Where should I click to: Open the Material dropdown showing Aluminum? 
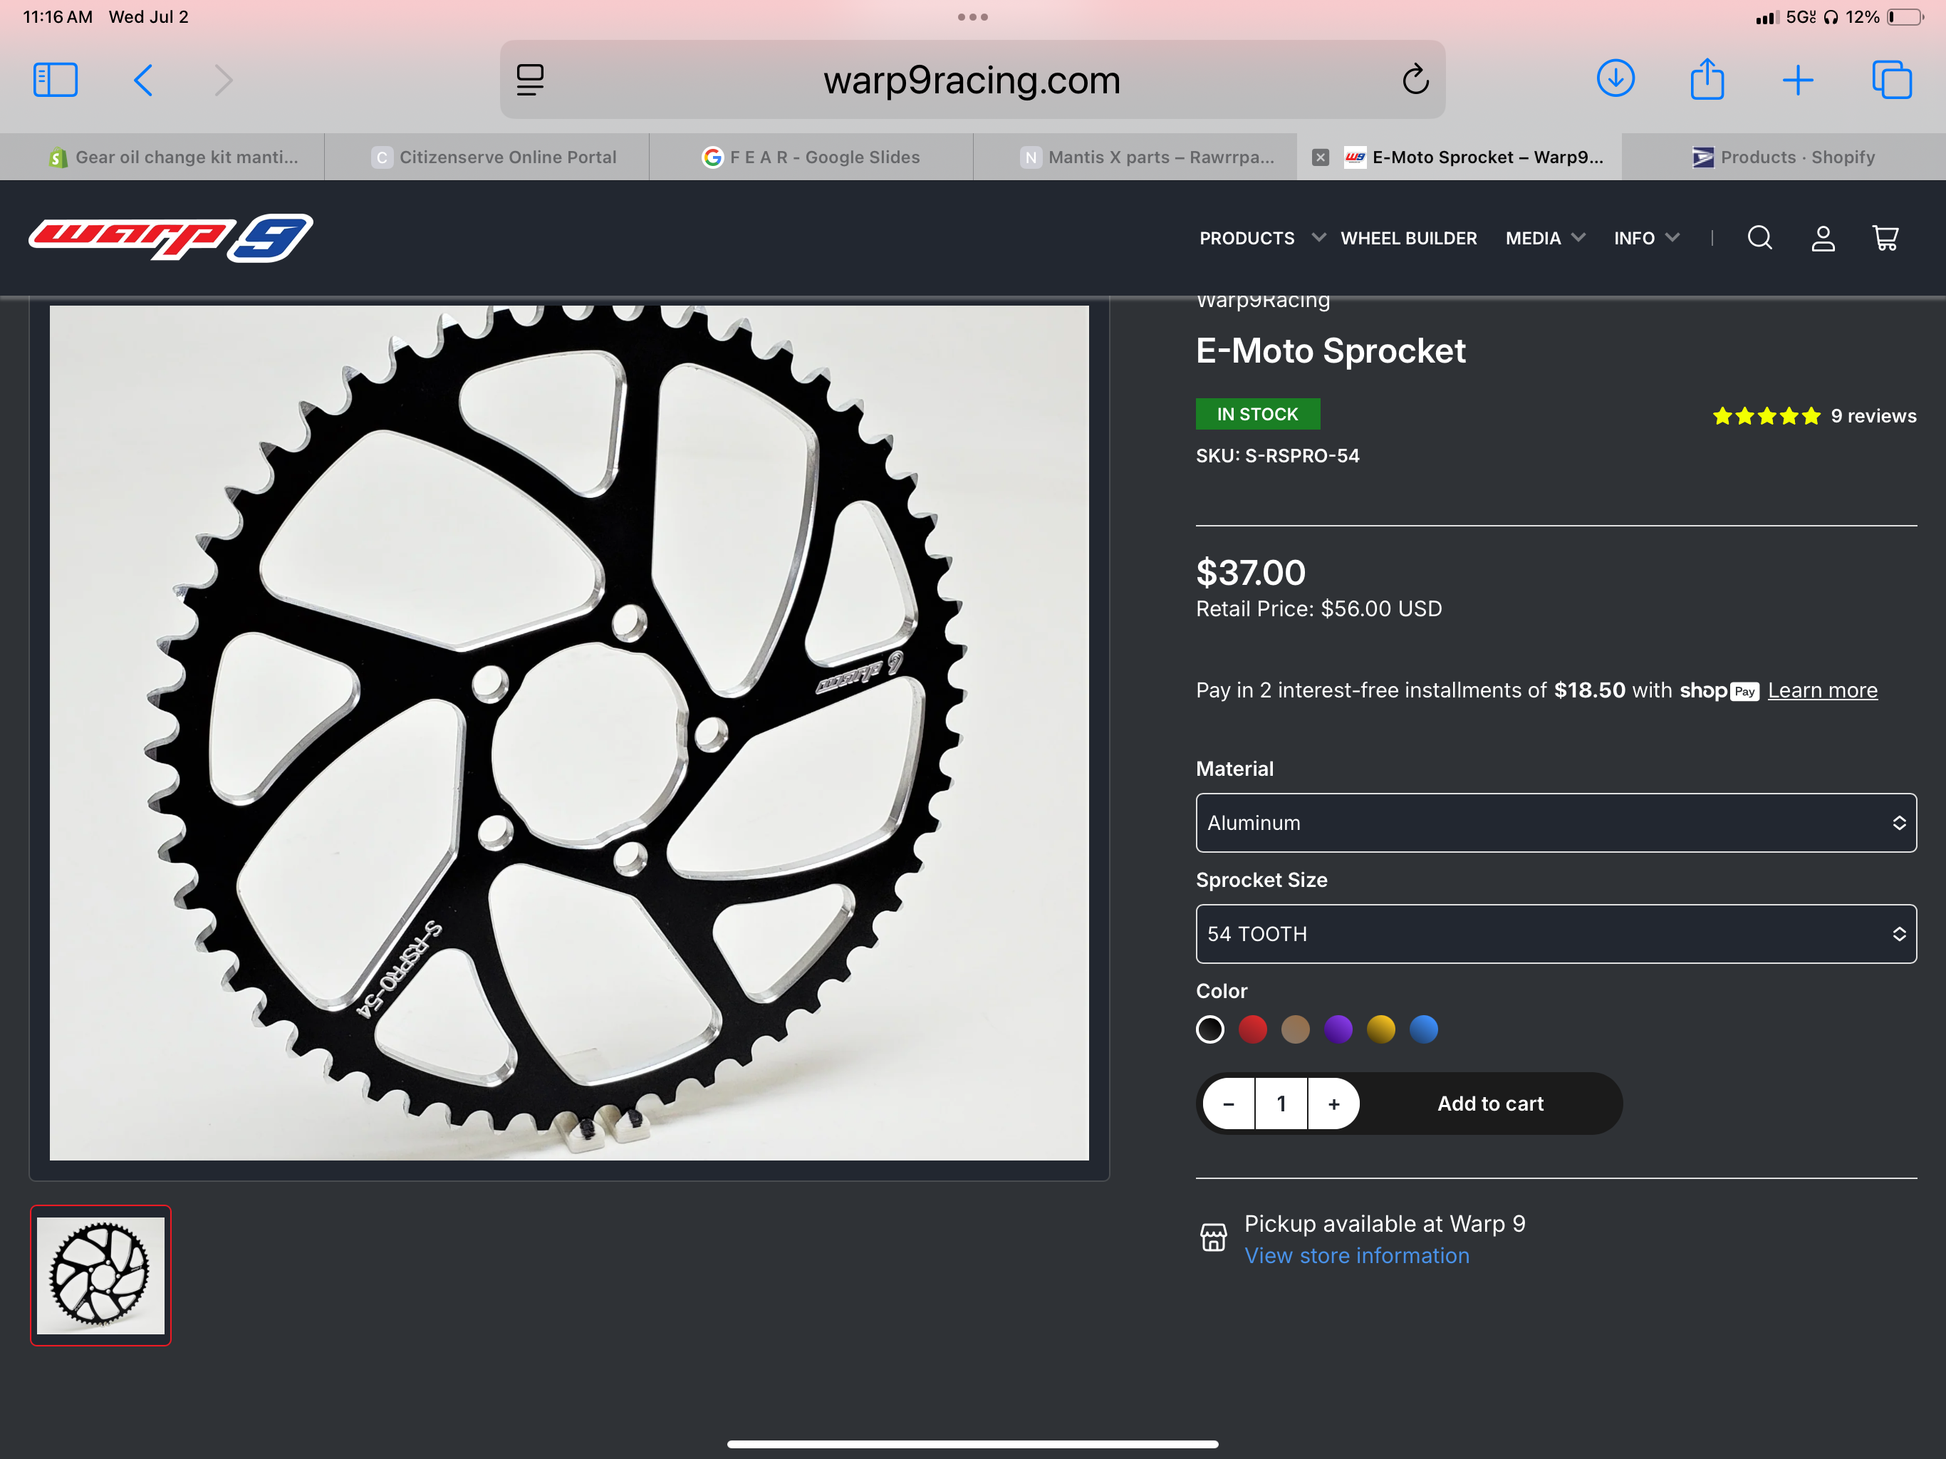tap(1556, 823)
